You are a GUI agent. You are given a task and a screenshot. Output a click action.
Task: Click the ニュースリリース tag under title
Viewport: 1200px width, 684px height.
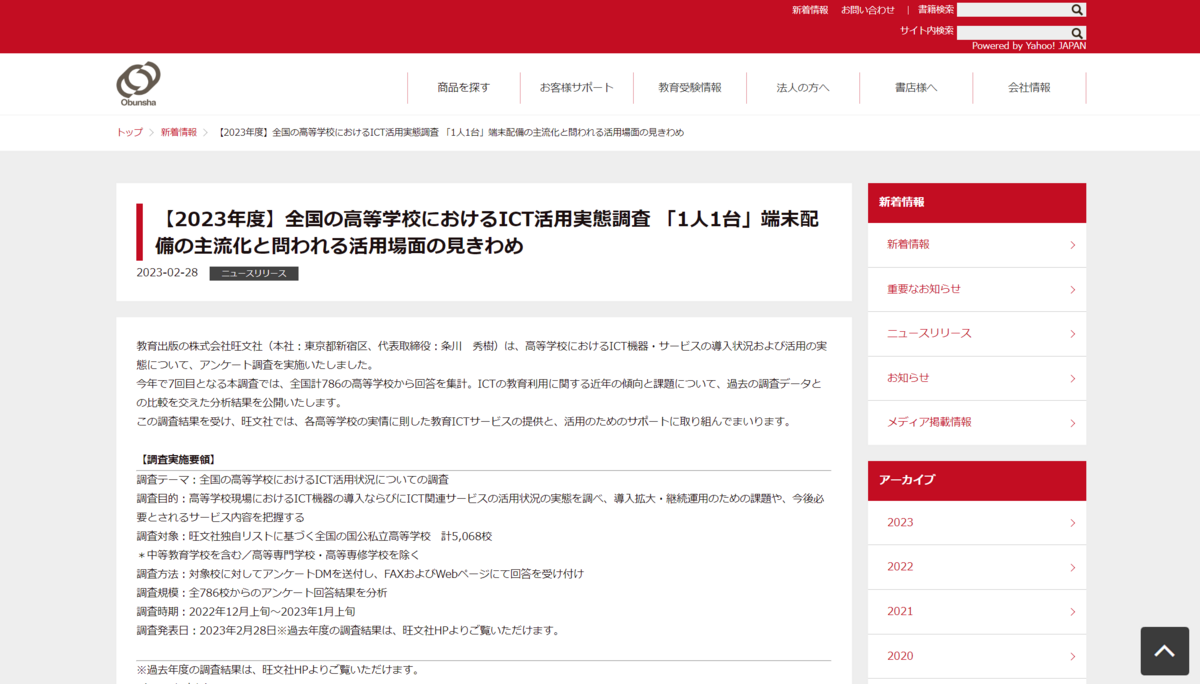coord(254,273)
